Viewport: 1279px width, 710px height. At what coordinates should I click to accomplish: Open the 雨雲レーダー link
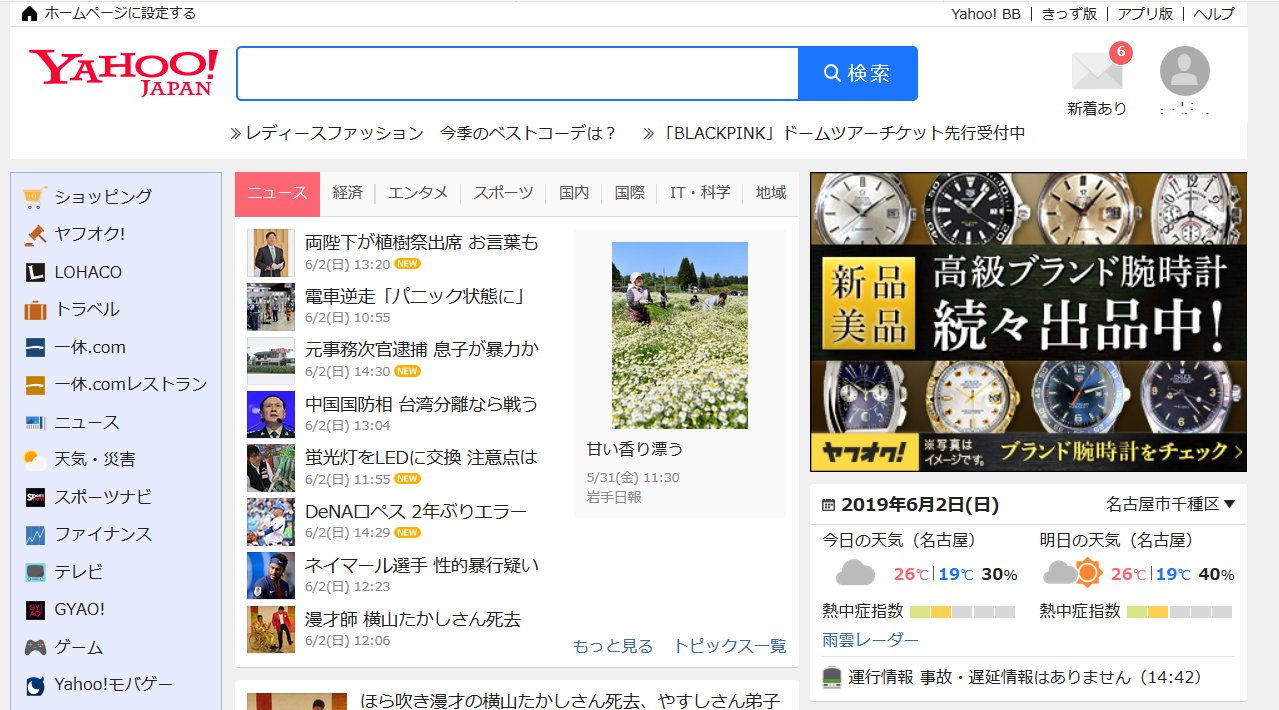coord(870,640)
